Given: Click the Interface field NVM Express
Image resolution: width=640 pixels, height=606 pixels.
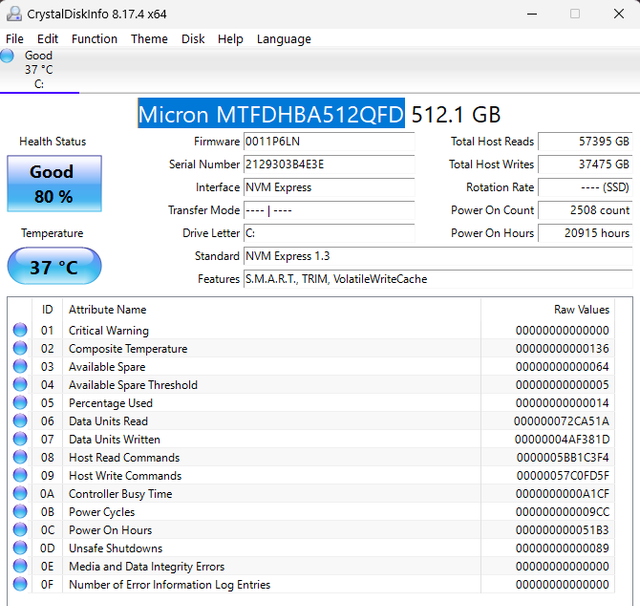Looking at the screenshot, I should (329, 187).
